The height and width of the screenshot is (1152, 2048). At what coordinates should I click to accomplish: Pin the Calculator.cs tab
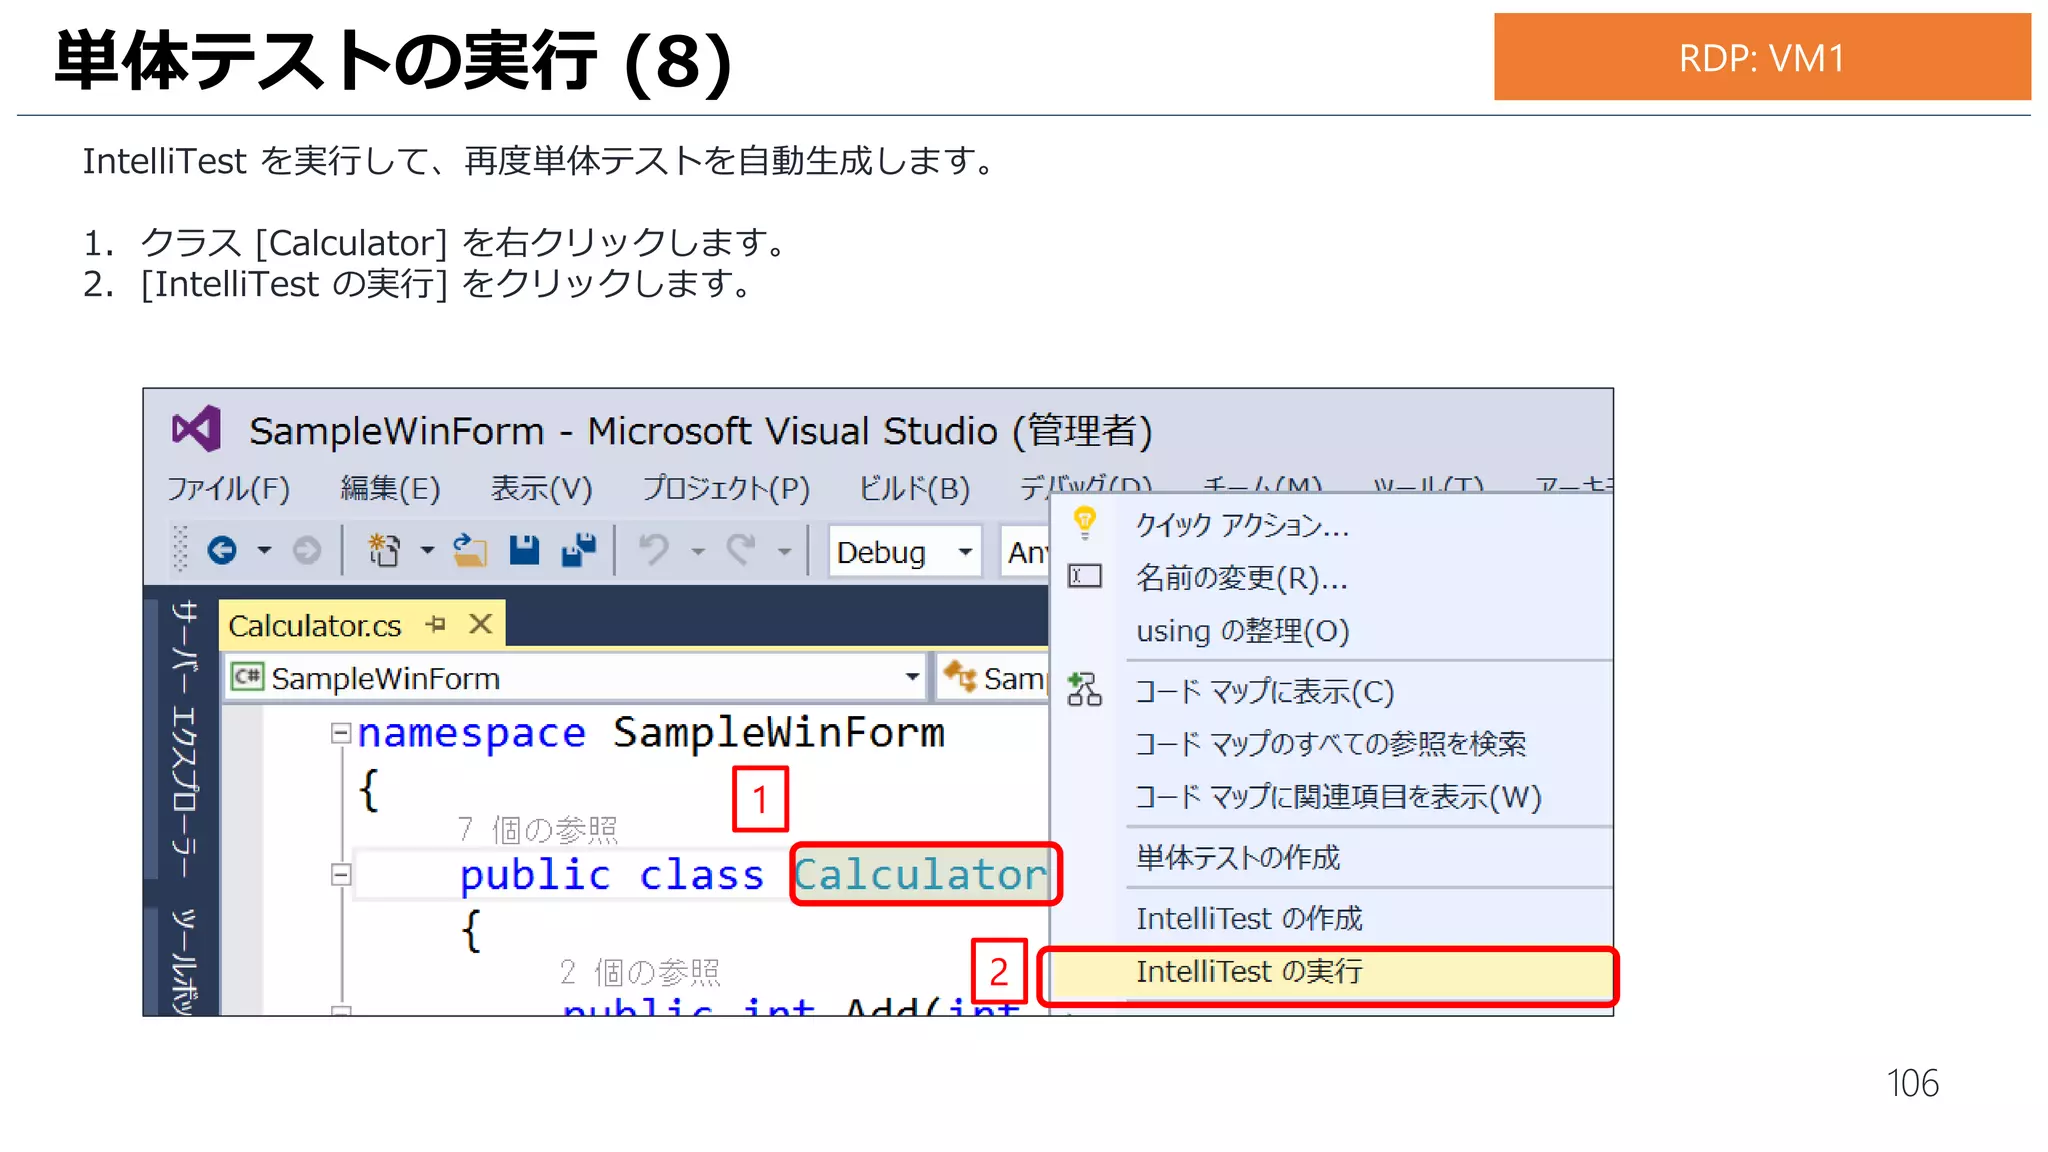(x=435, y=625)
